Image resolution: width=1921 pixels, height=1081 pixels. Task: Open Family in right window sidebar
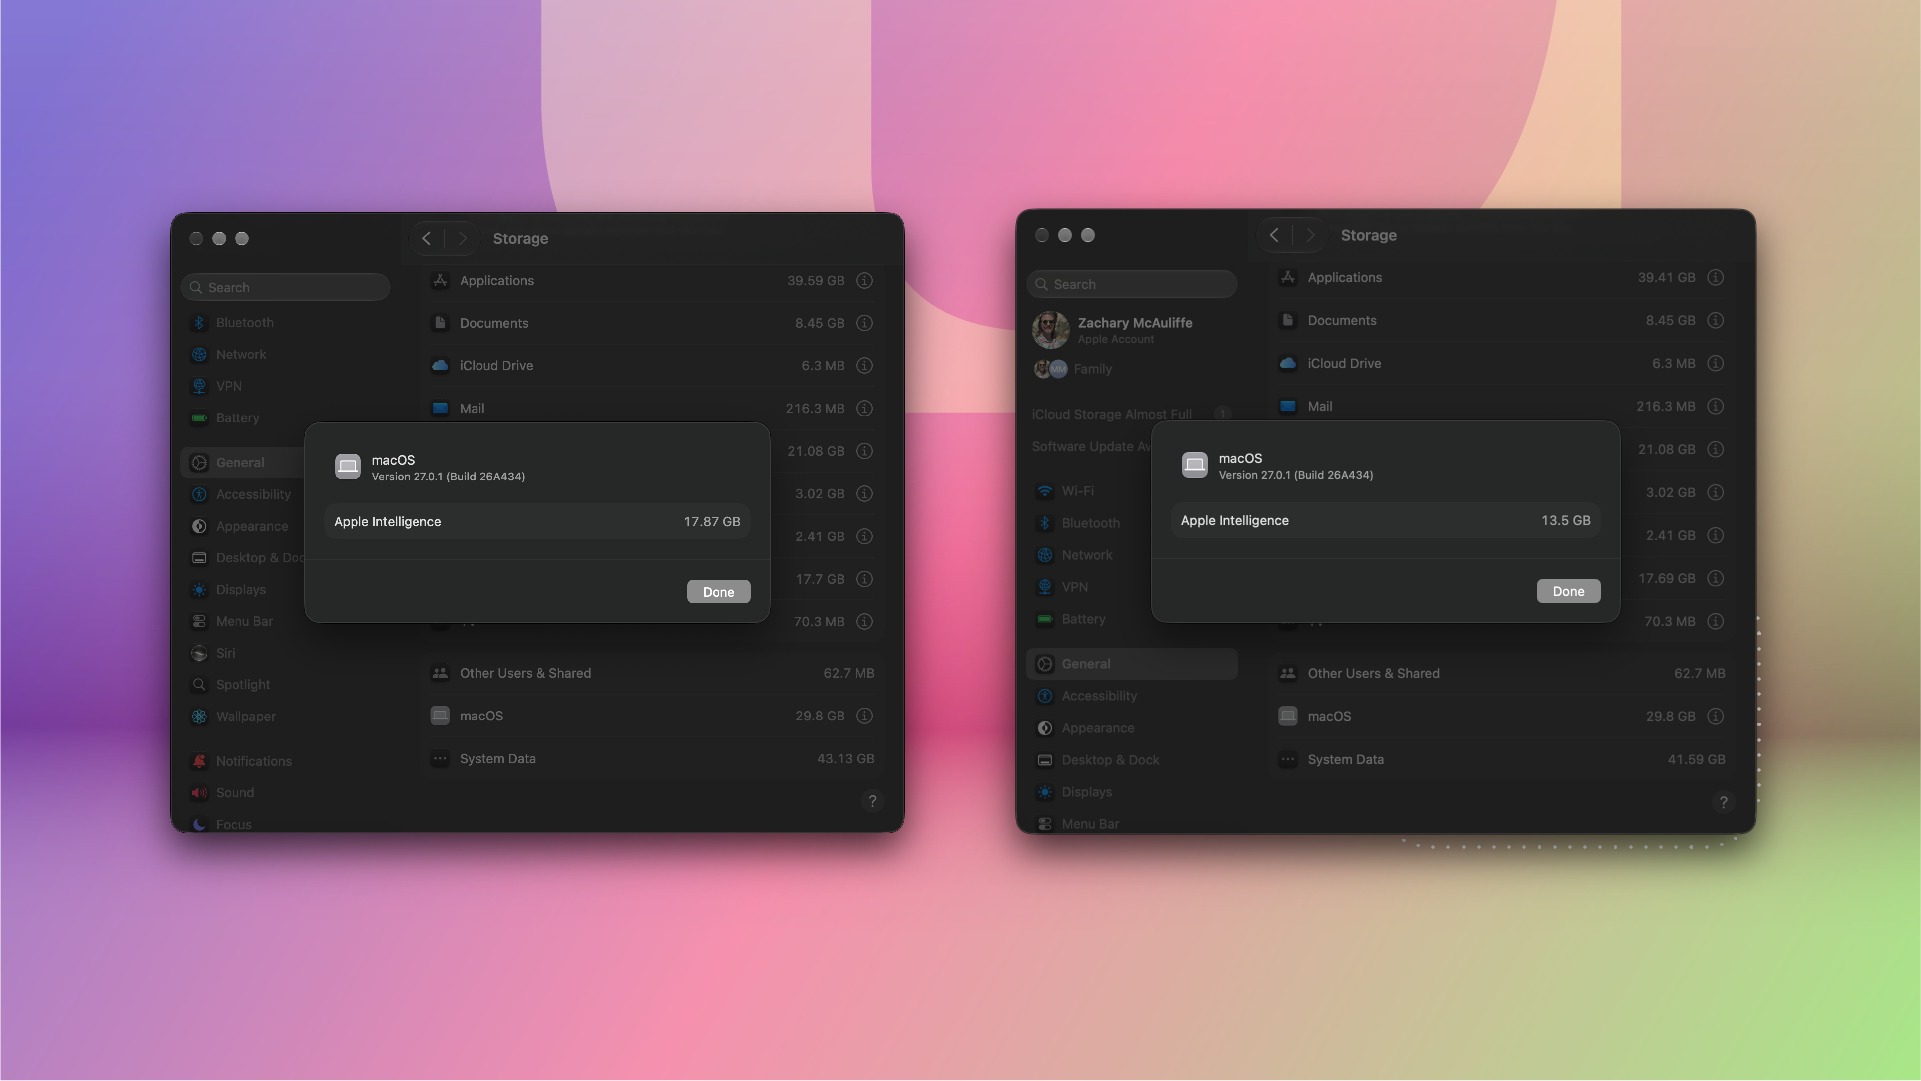(x=1132, y=369)
